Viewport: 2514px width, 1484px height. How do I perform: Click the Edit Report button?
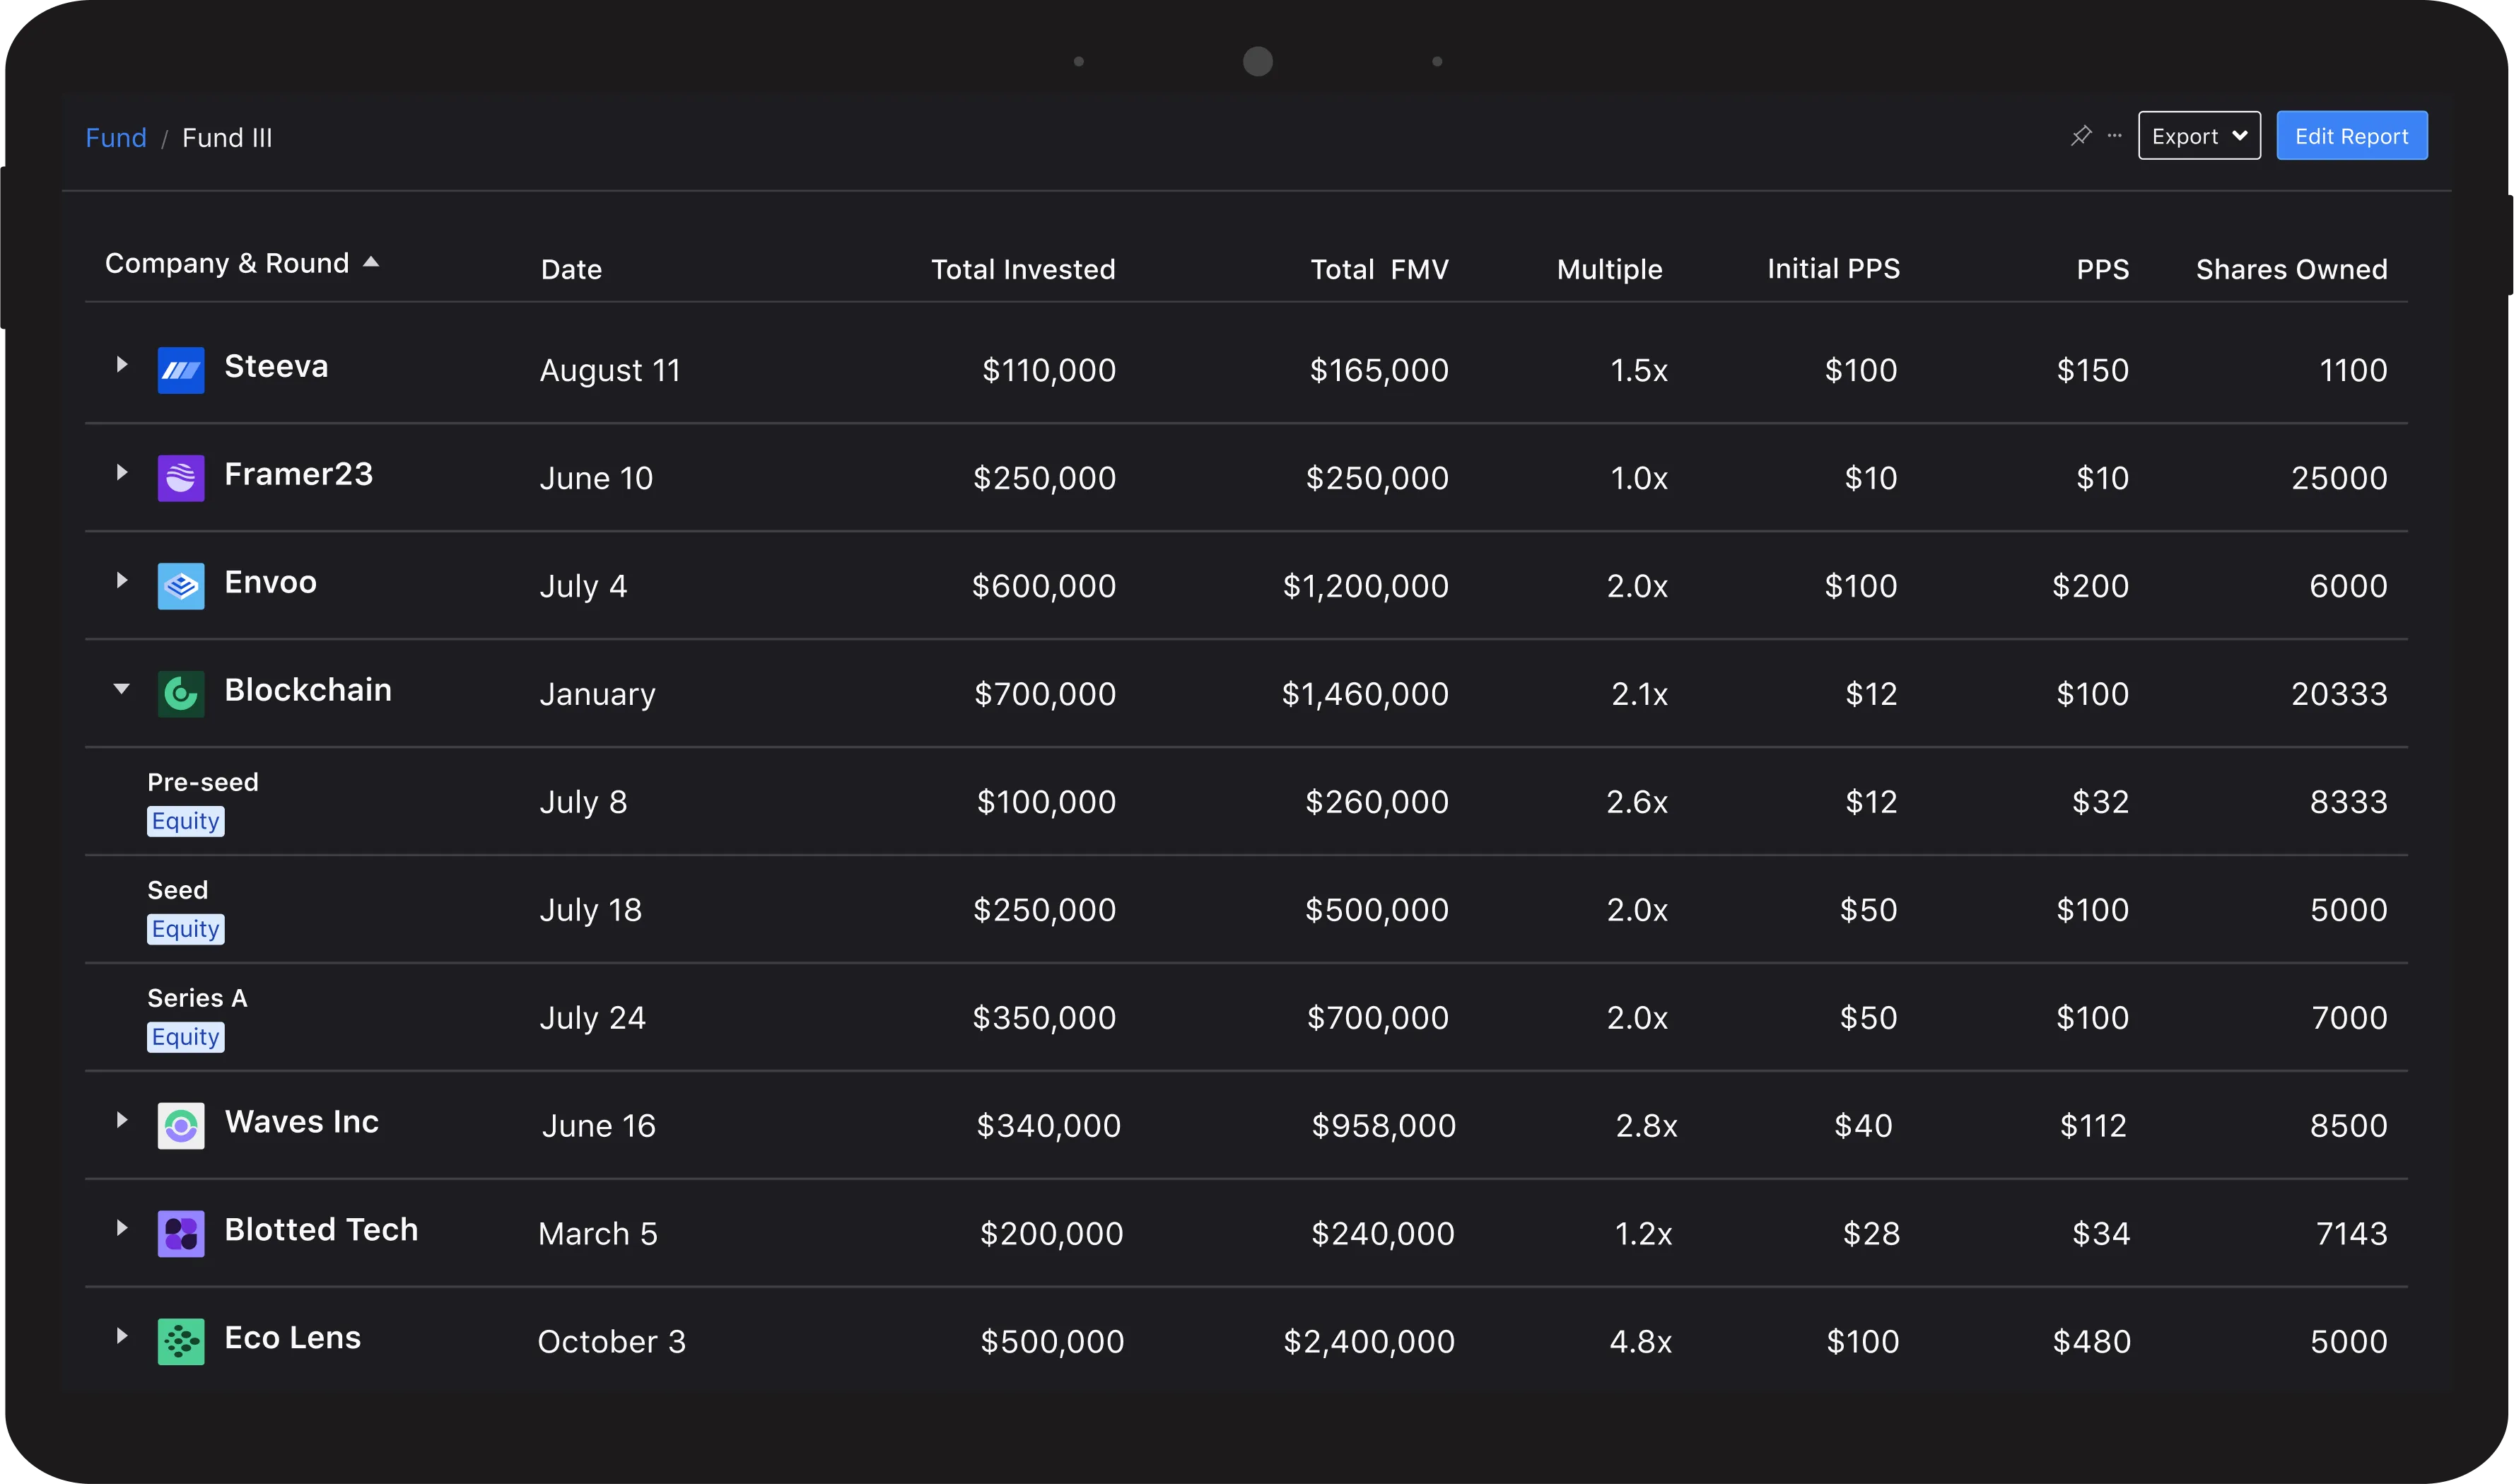pyautogui.click(x=2351, y=136)
